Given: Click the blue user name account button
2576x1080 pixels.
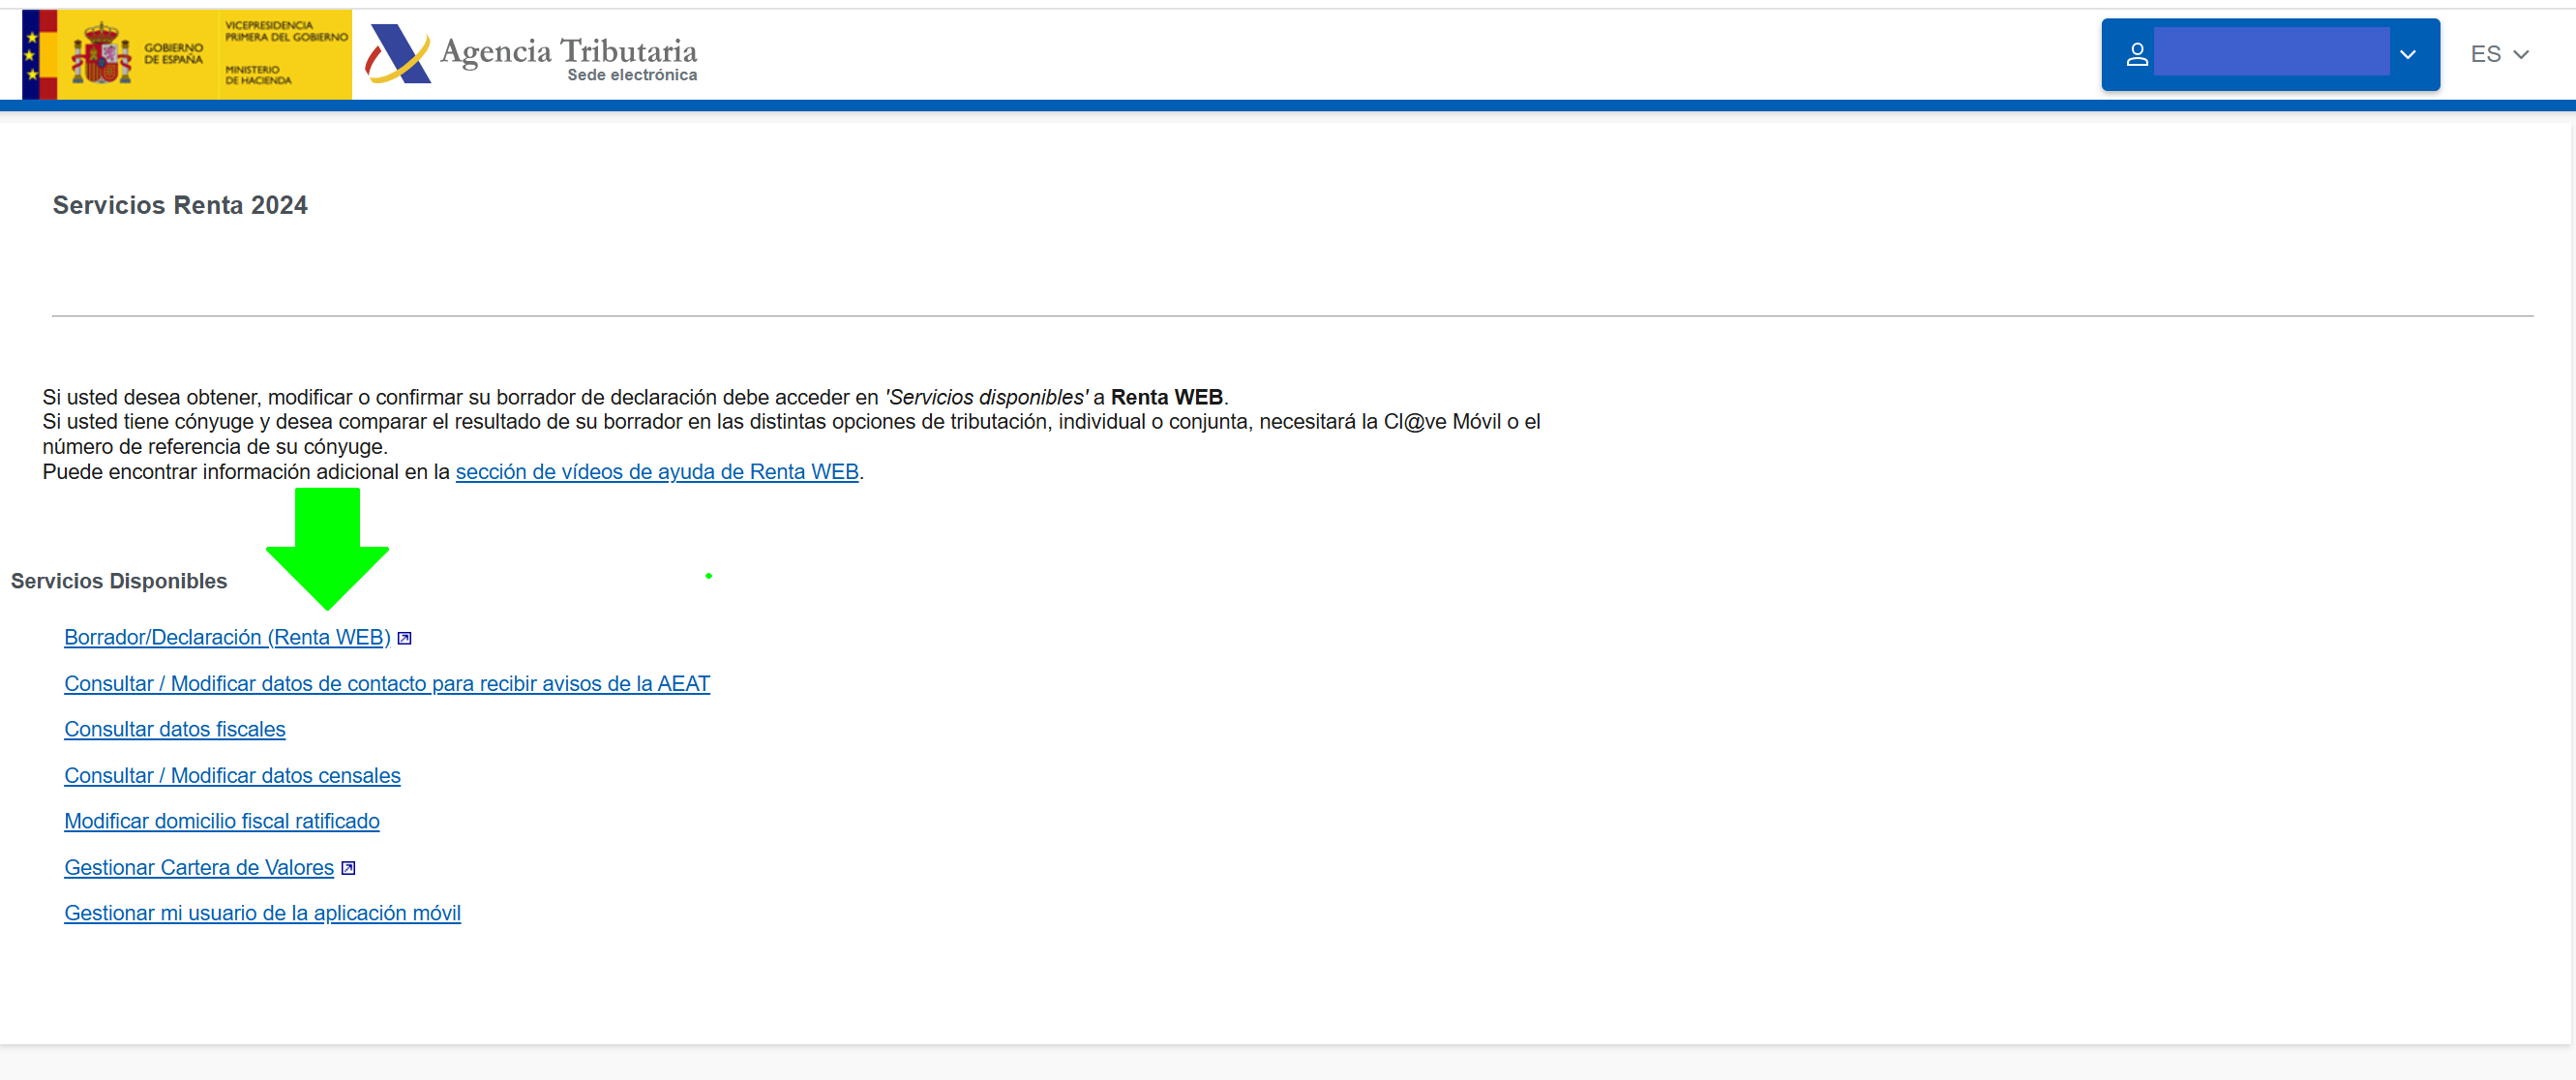Looking at the screenshot, I should [2270, 54].
